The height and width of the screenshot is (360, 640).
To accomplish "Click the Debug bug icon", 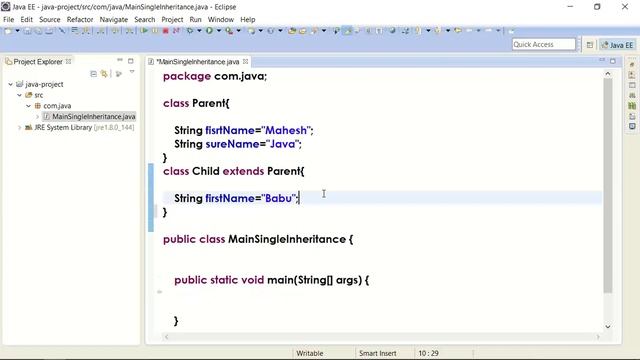I will click(x=190, y=31).
